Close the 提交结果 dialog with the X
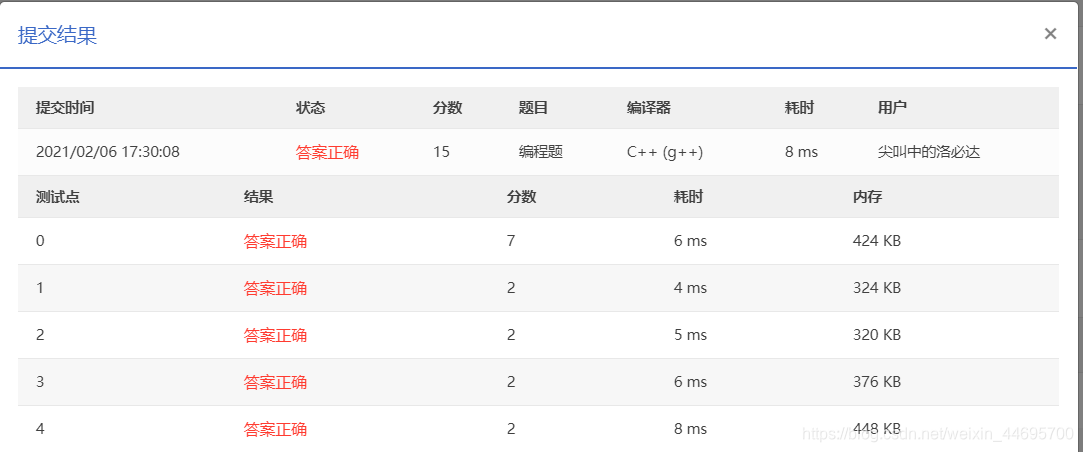 coord(1050,34)
